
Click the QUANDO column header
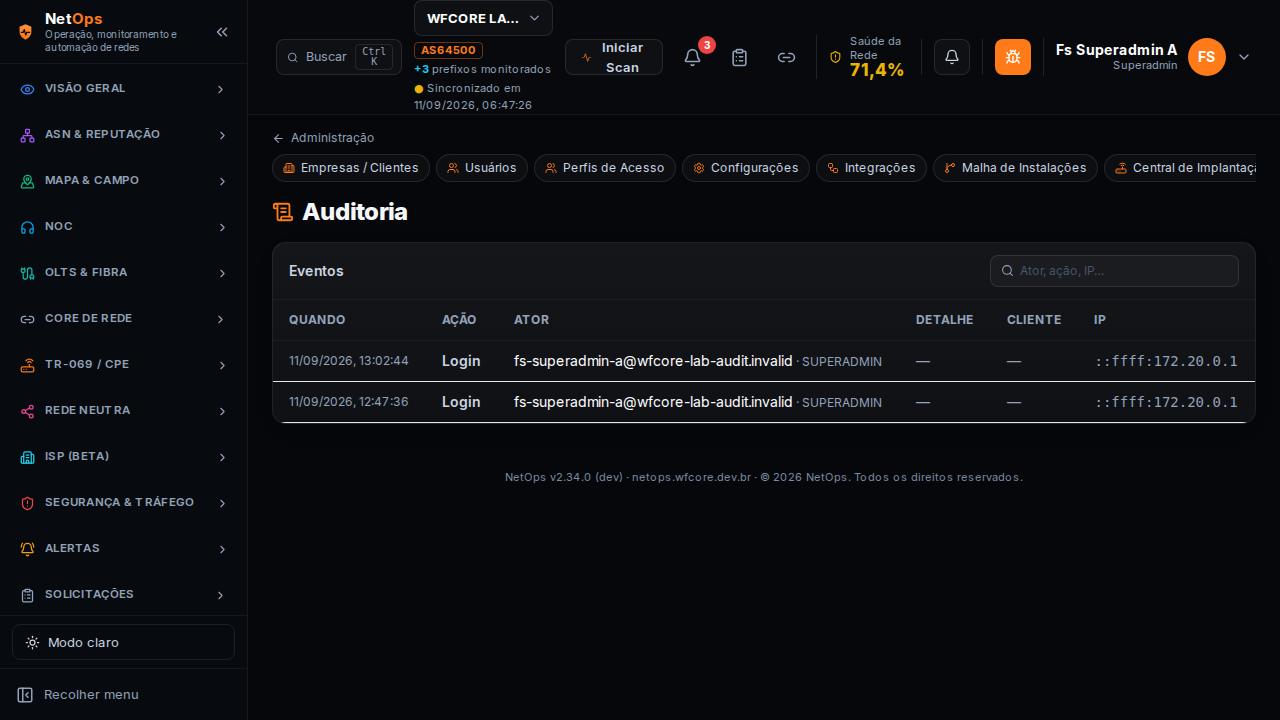317,320
